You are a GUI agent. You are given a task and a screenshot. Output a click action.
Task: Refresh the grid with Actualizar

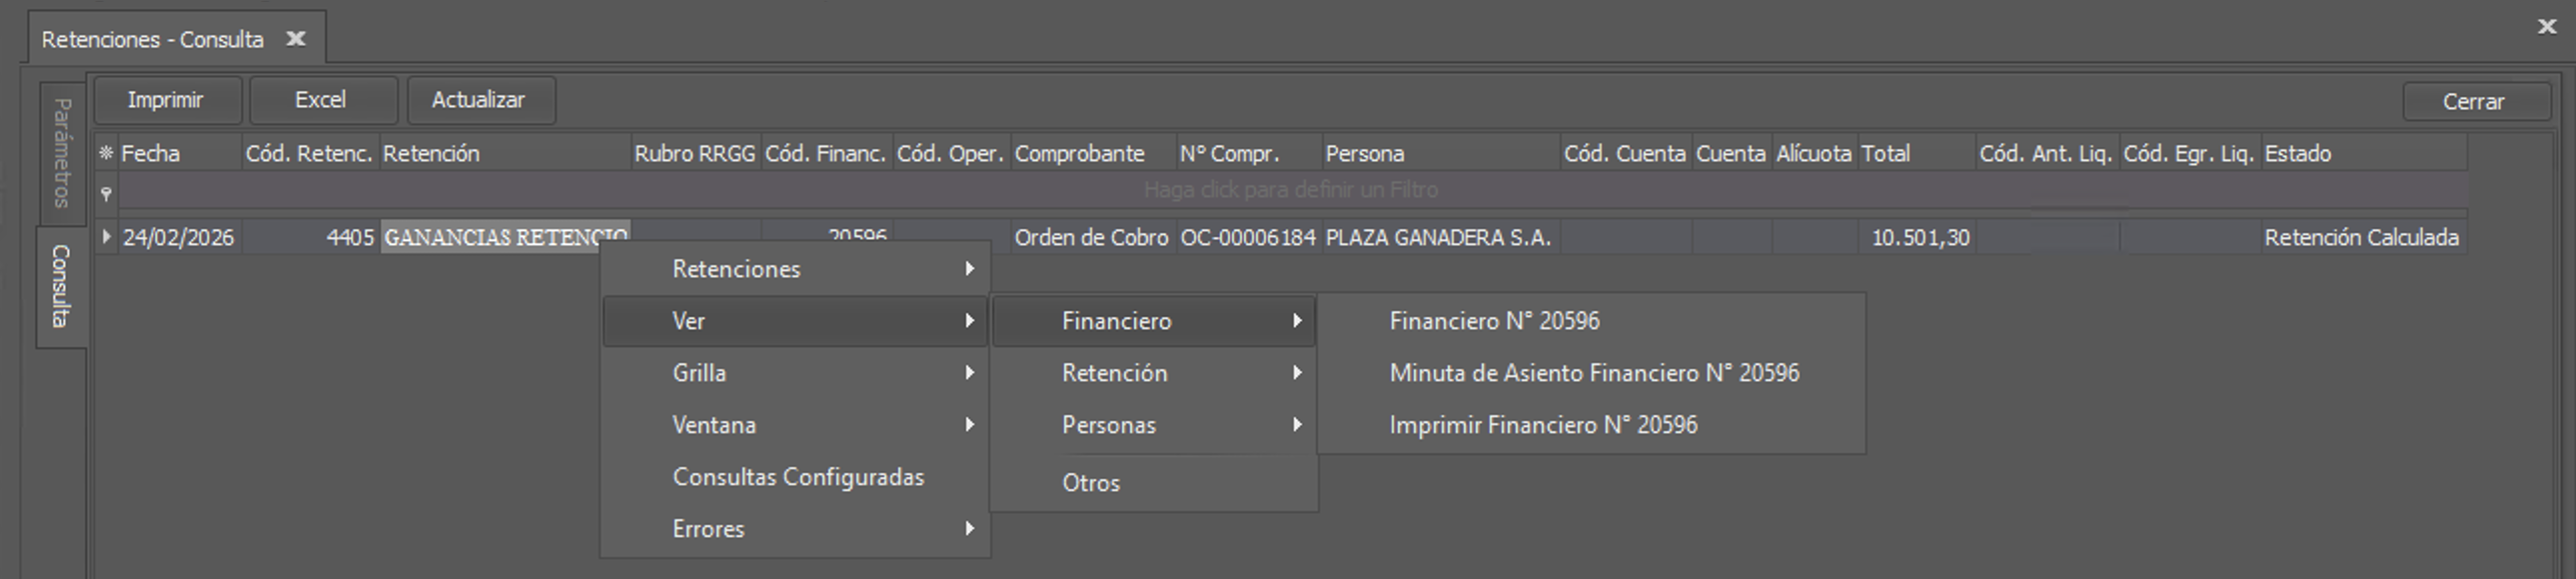tap(480, 99)
